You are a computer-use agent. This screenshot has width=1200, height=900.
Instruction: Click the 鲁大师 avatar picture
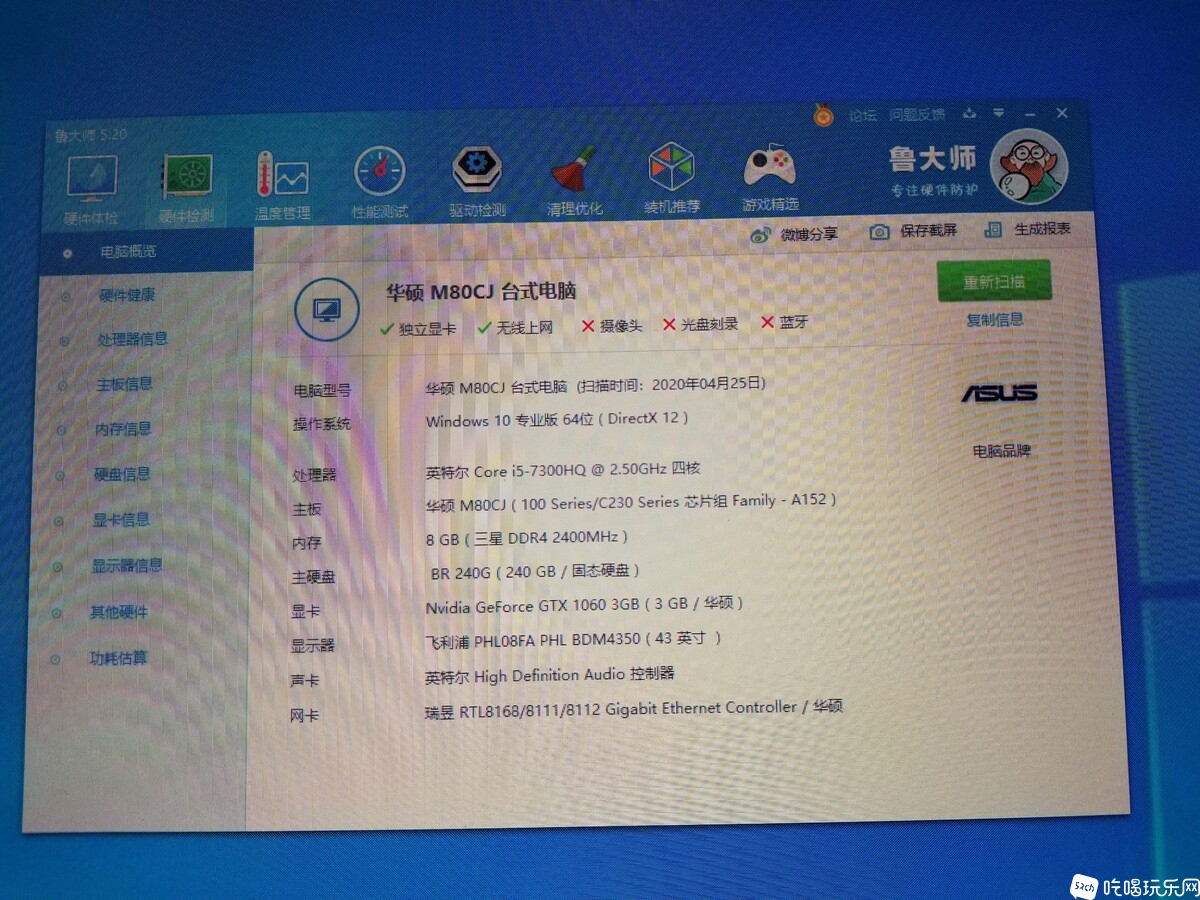click(1029, 166)
